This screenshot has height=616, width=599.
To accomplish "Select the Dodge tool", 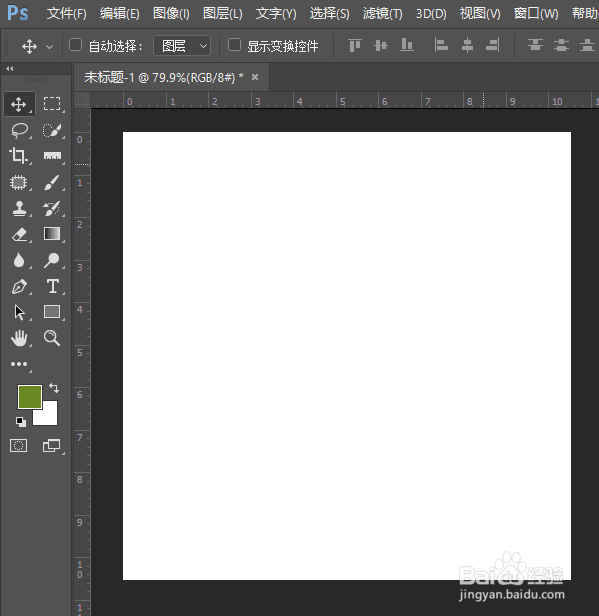I will pyautogui.click(x=52, y=260).
